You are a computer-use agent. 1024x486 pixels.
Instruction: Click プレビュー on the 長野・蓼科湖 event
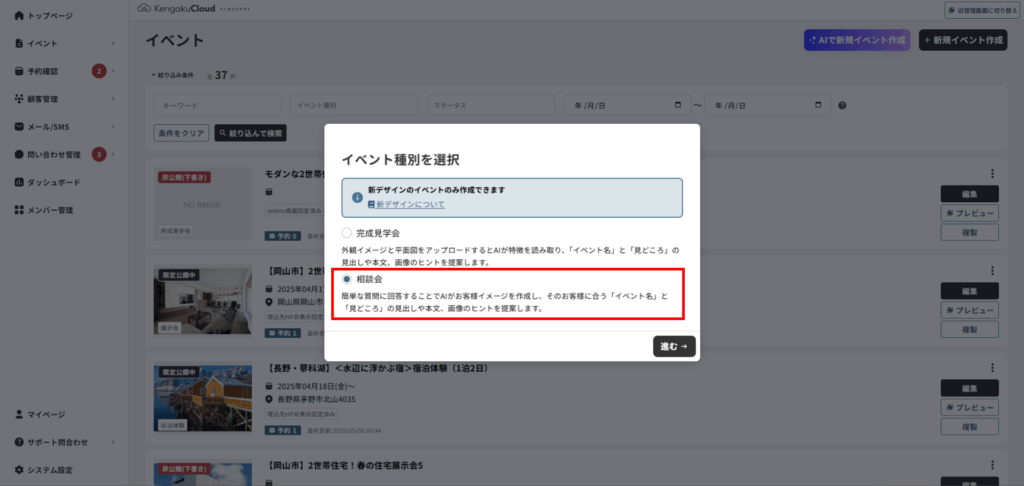(x=970, y=407)
